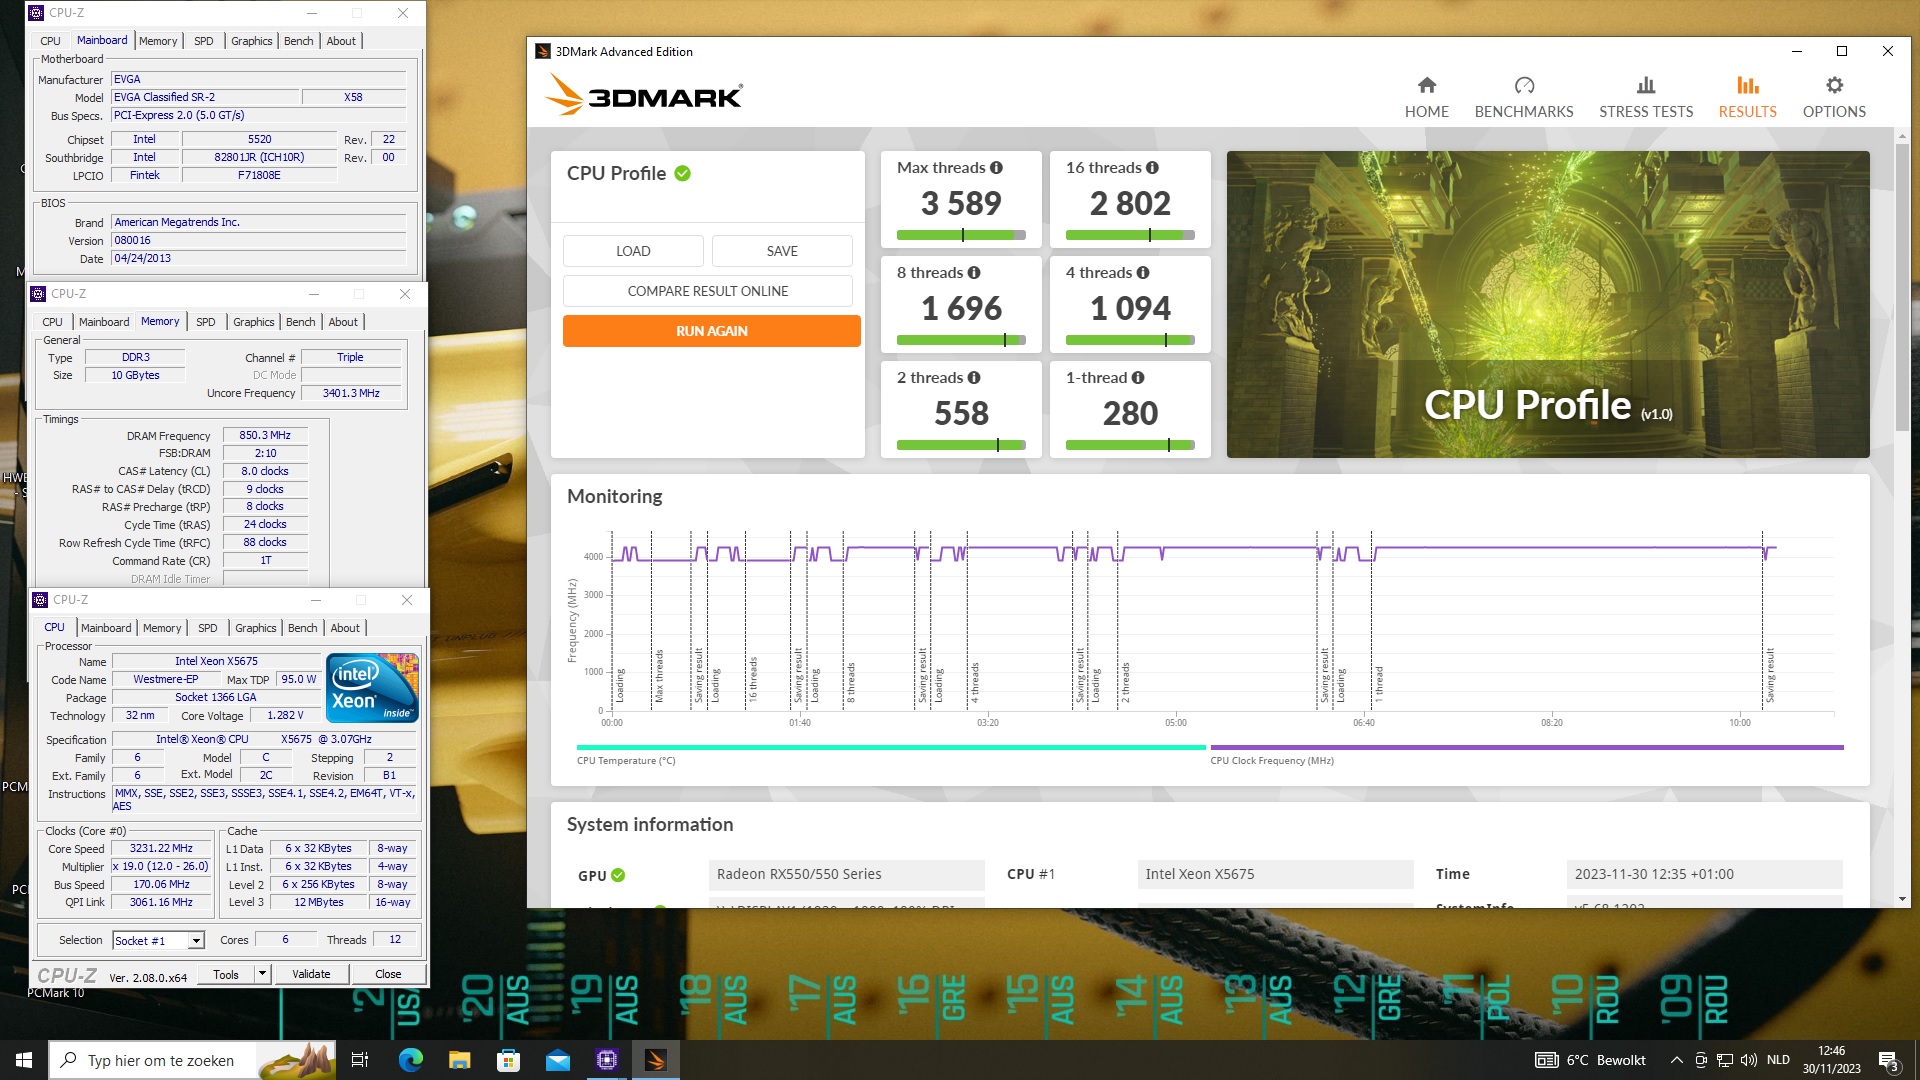
Task: Click COMPARE RESULT ONLINE button
Action: (708, 291)
